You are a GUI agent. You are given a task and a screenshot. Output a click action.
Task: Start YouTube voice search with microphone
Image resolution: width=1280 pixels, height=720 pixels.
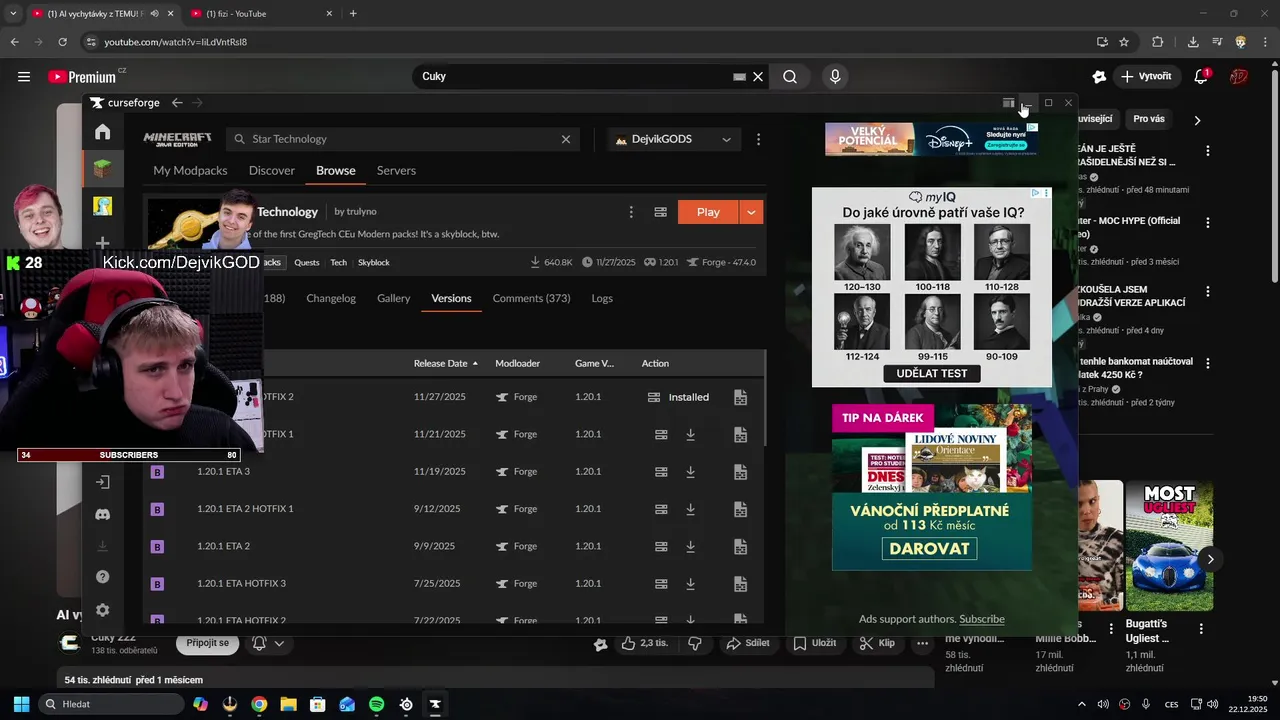[x=835, y=77]
